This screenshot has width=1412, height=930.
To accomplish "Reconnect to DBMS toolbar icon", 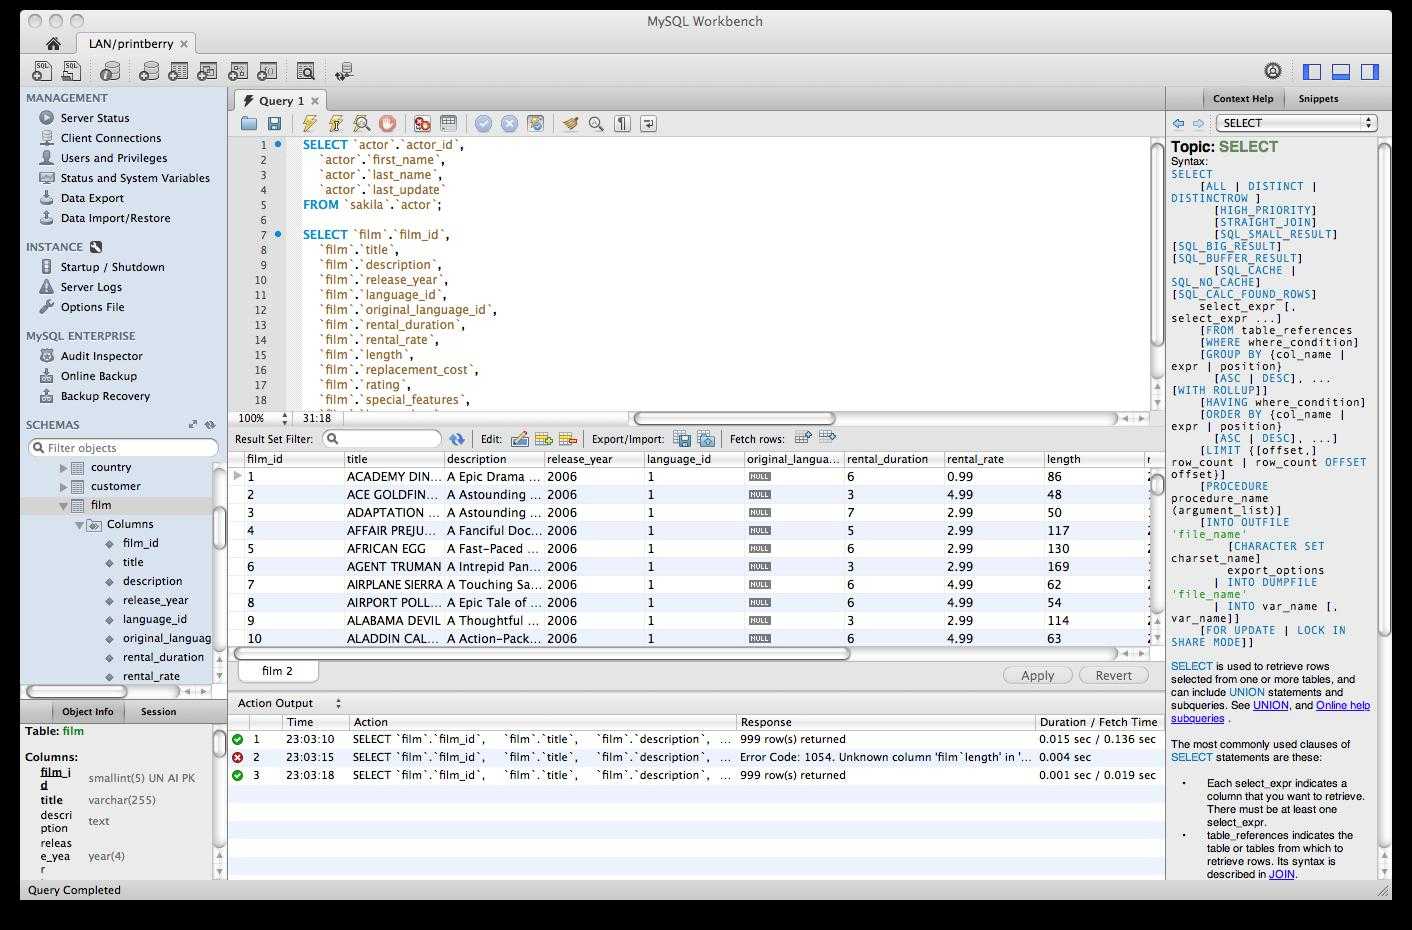I will [x=344, y=71].
